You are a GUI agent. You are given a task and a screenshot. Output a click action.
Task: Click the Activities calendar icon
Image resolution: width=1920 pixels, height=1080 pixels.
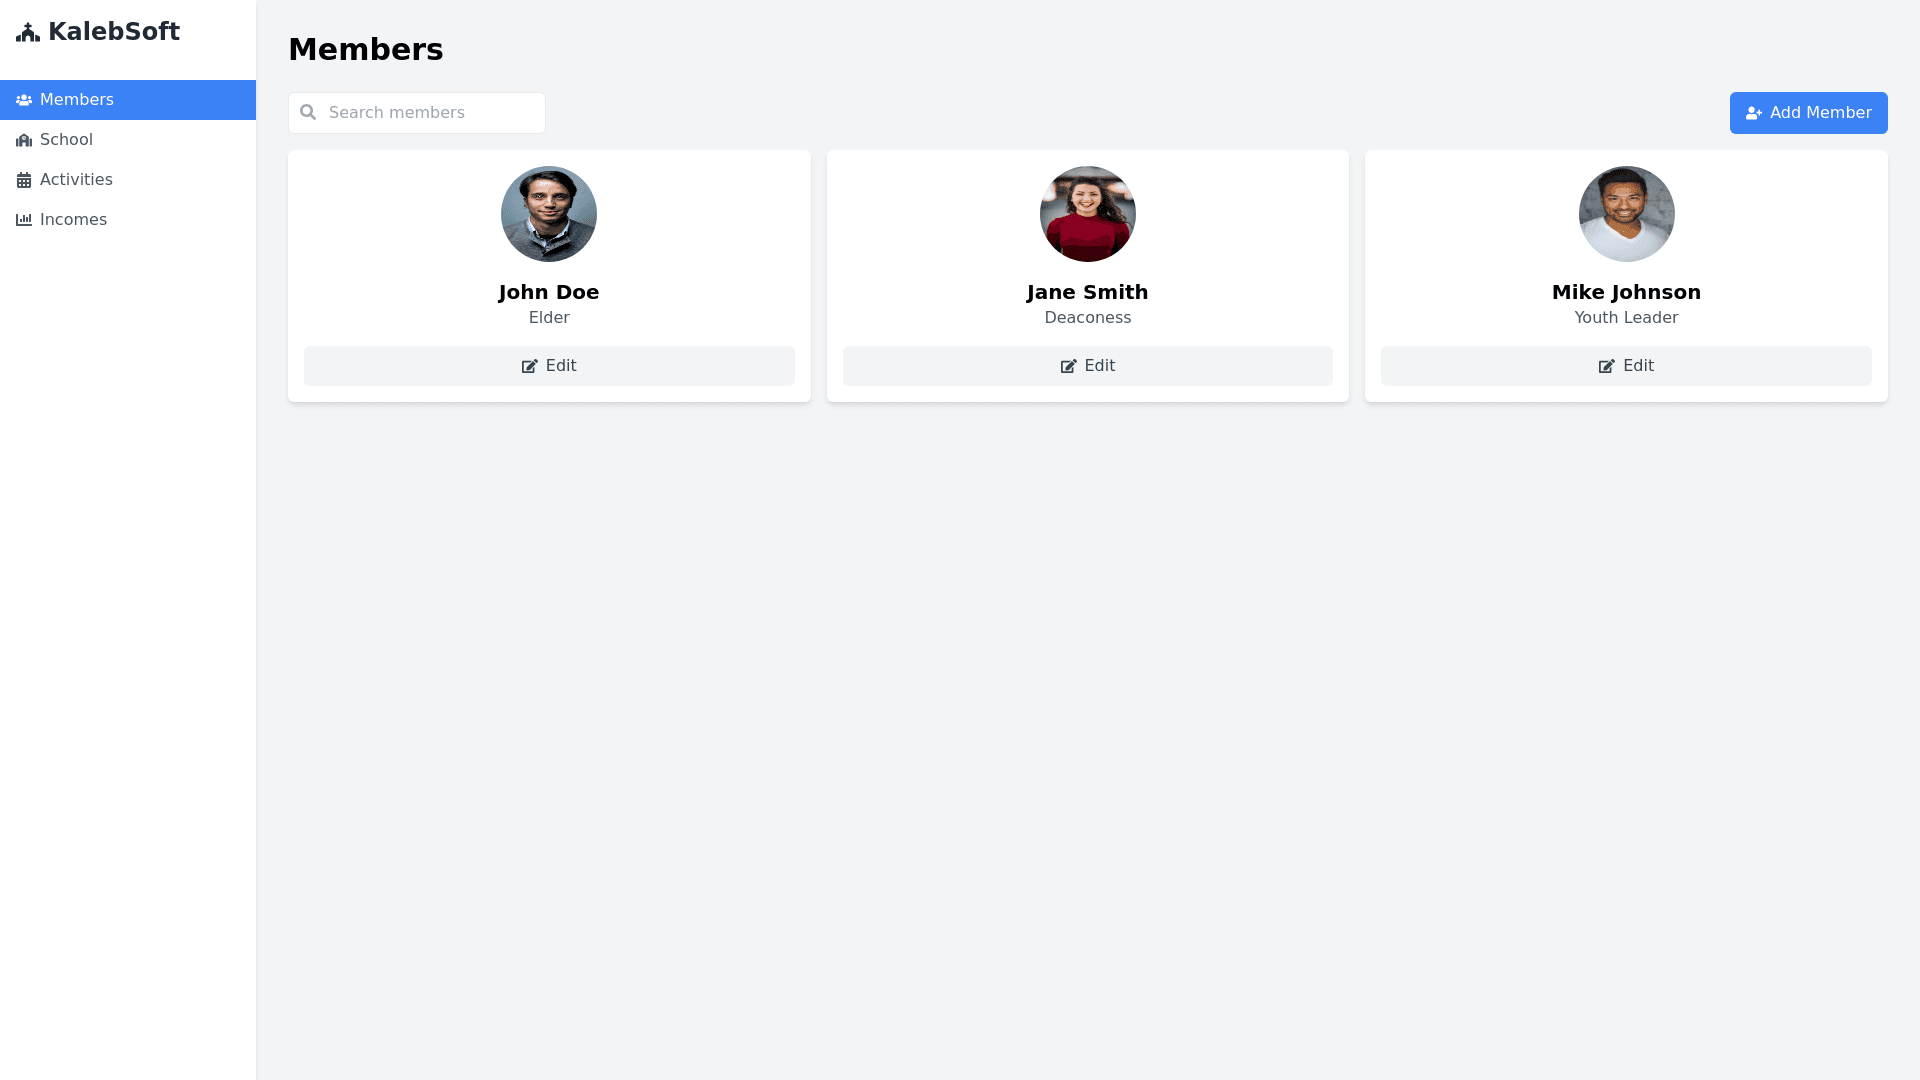(x=24, y=180)
